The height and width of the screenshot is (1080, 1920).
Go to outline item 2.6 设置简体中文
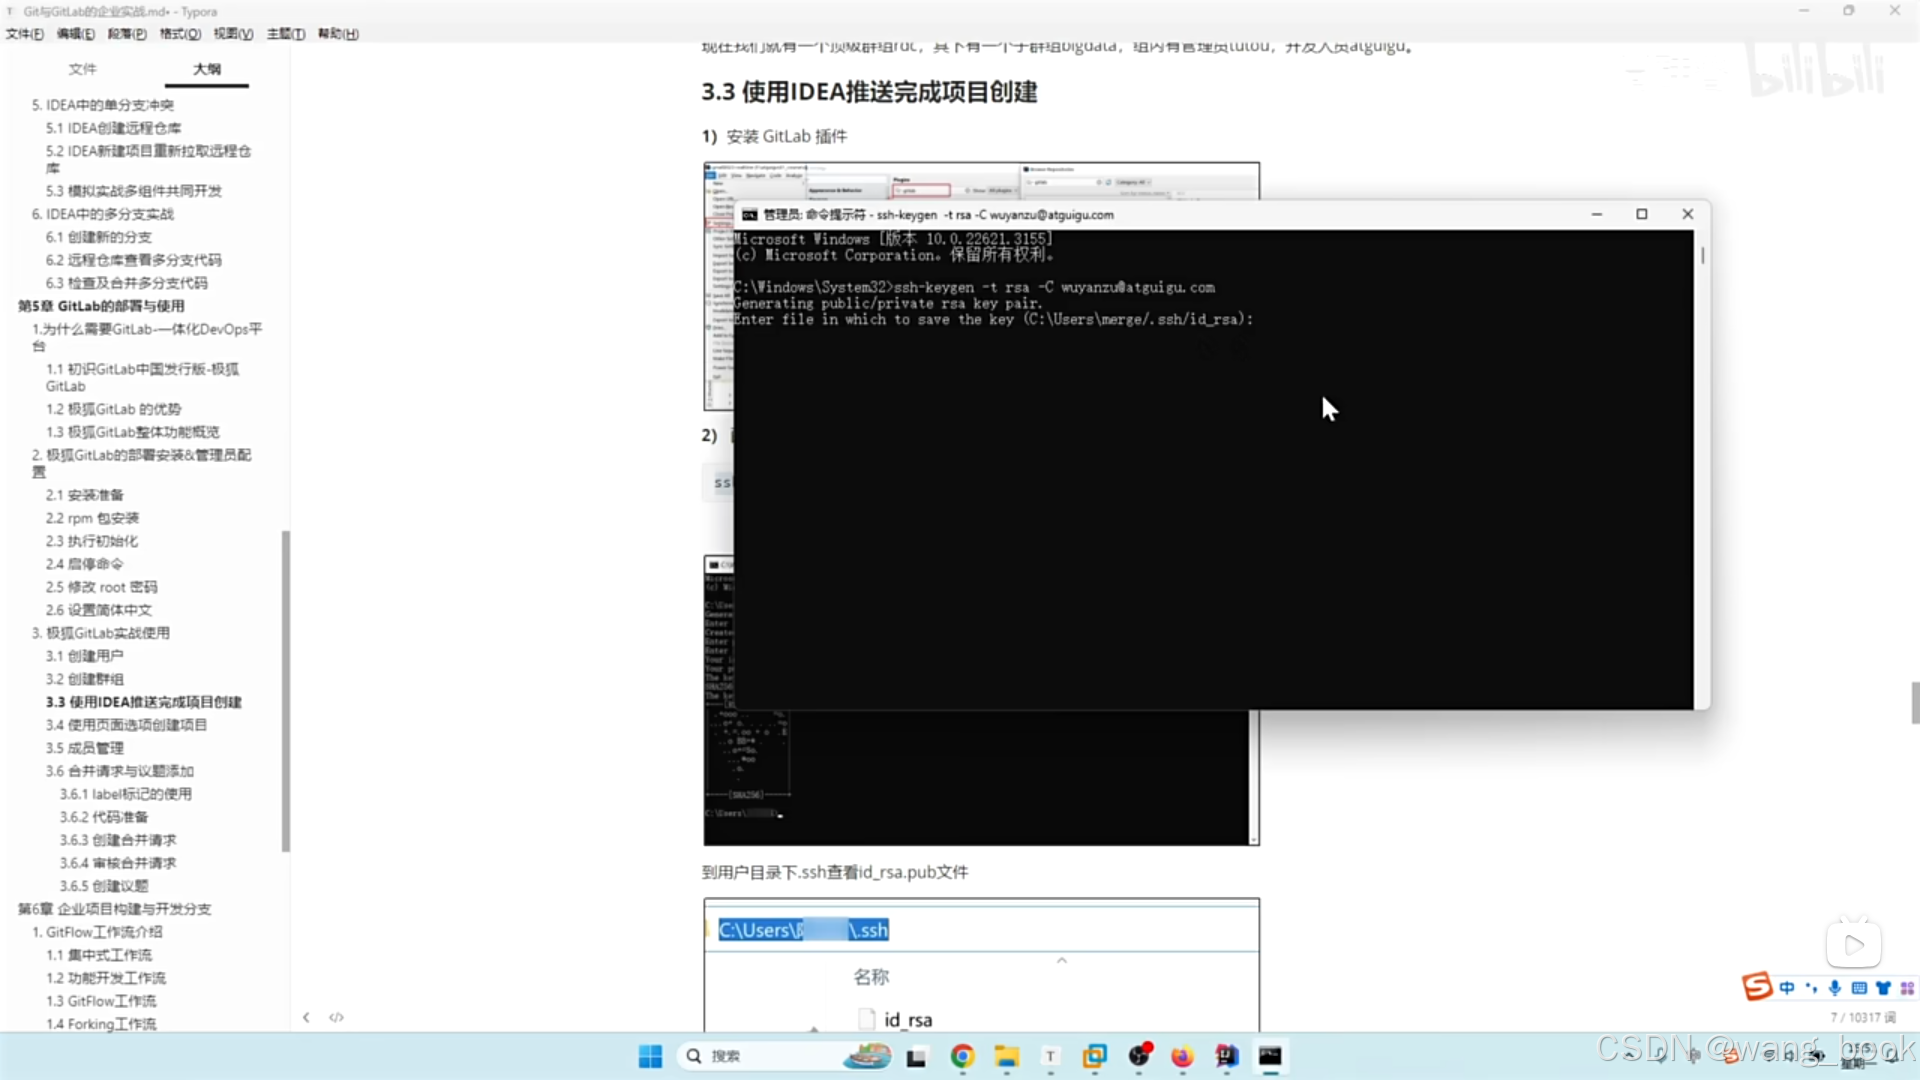pos(98,610)
